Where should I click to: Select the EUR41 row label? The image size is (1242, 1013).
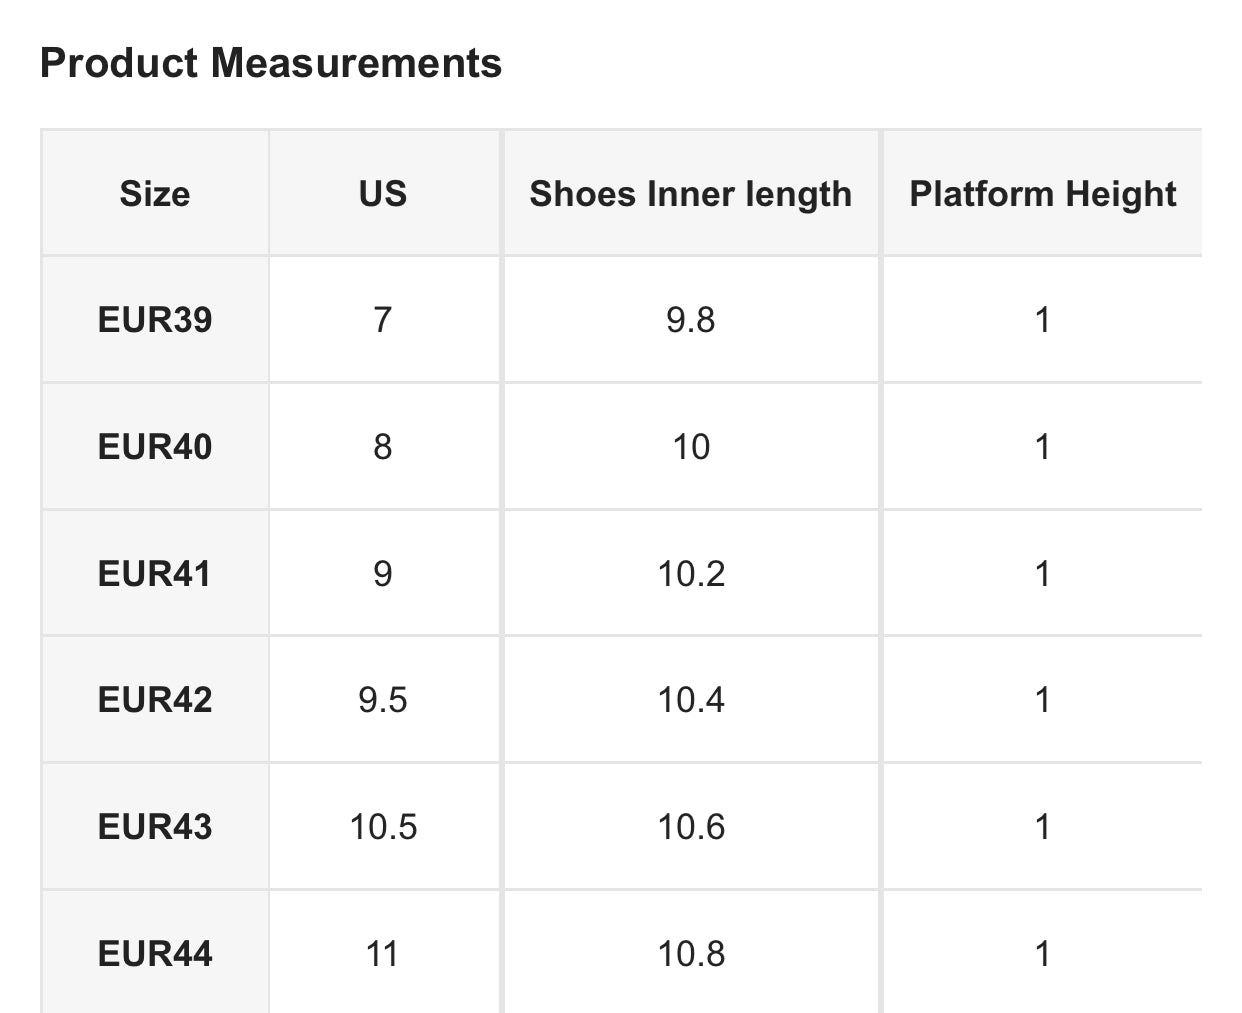[x=155, y=573]
